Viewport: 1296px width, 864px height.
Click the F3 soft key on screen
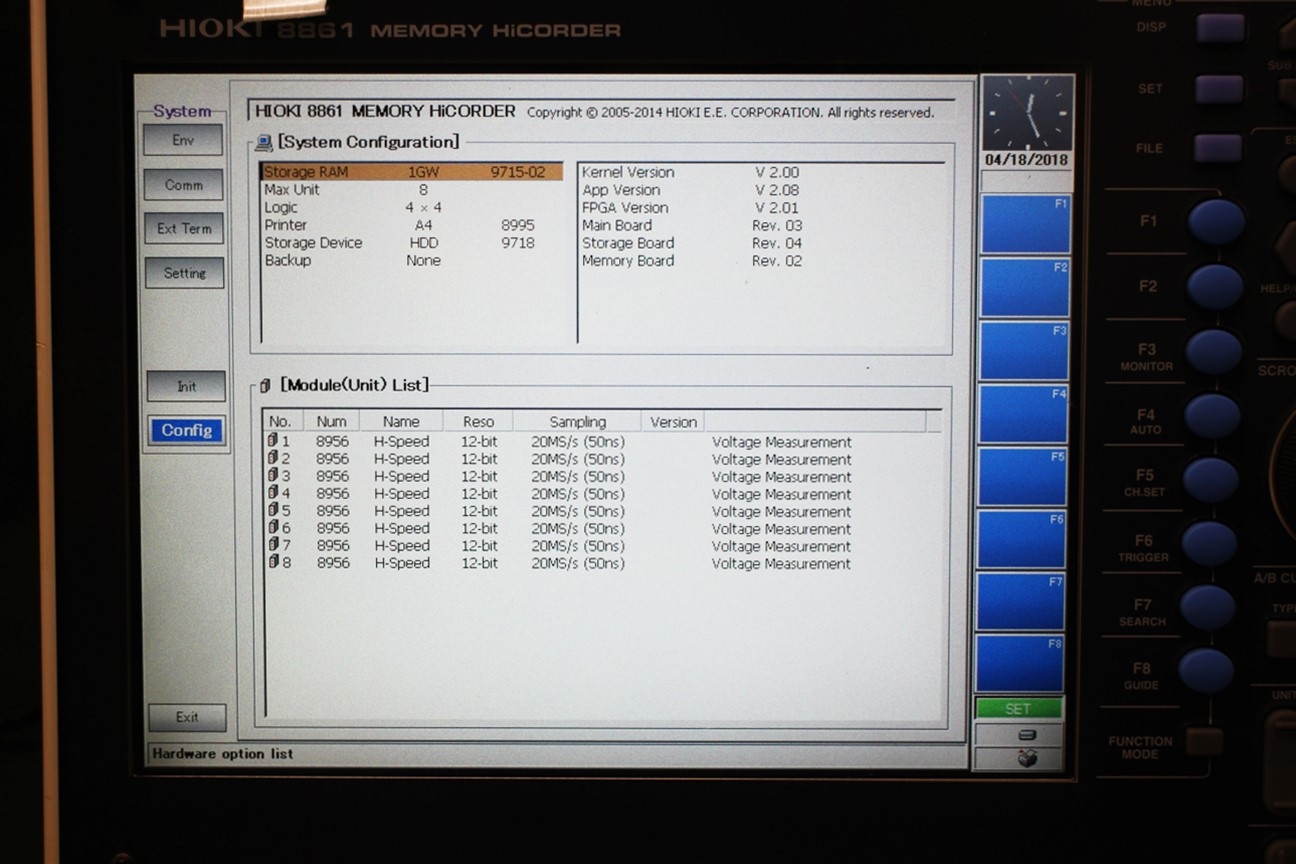(x=1026, y=351)
